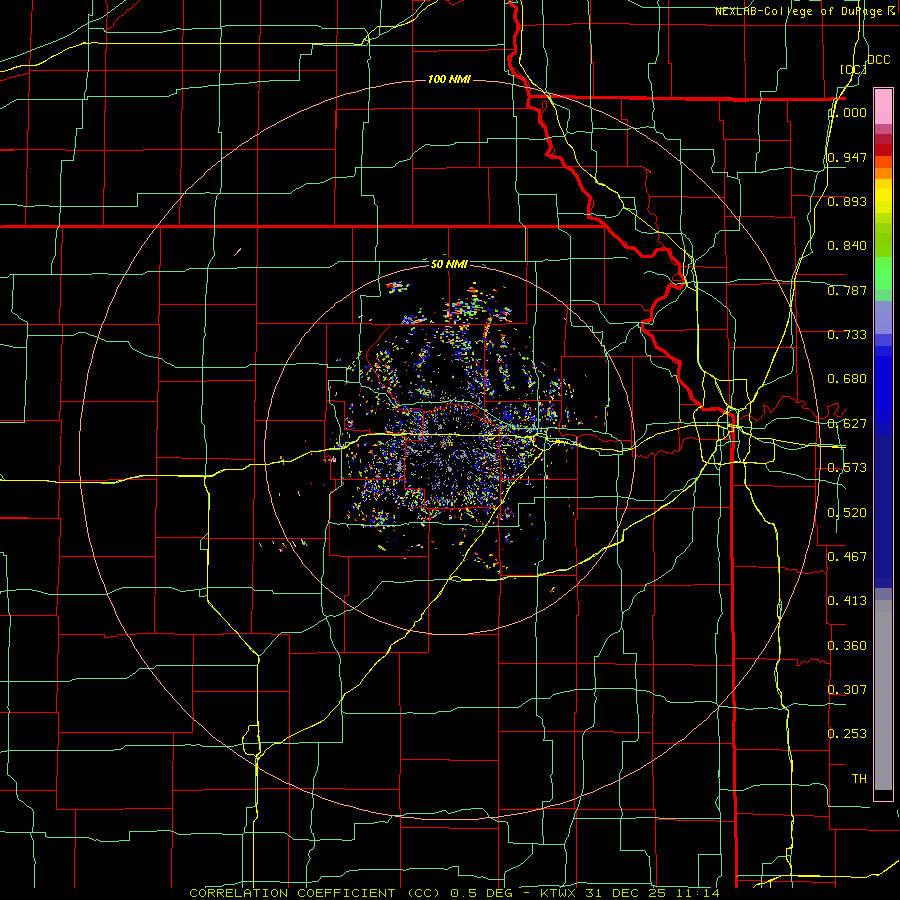Click the 0.360 legend value
The width and height of the screenshot is (900, 900).
click(847, 646)
